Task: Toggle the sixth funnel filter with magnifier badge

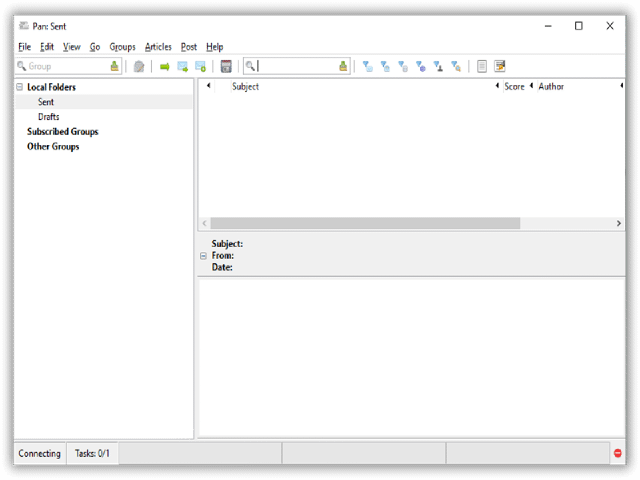Action: [456, 66]
